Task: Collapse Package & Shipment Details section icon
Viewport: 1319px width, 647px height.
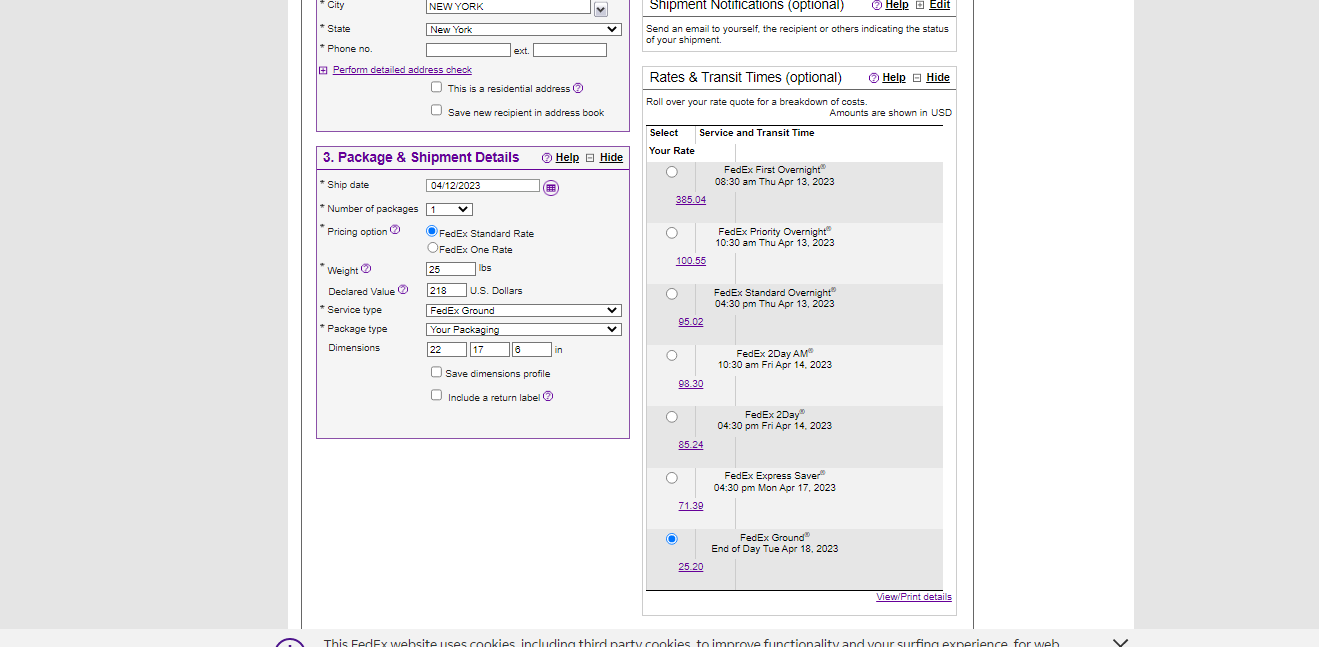Action: (590, 158)
